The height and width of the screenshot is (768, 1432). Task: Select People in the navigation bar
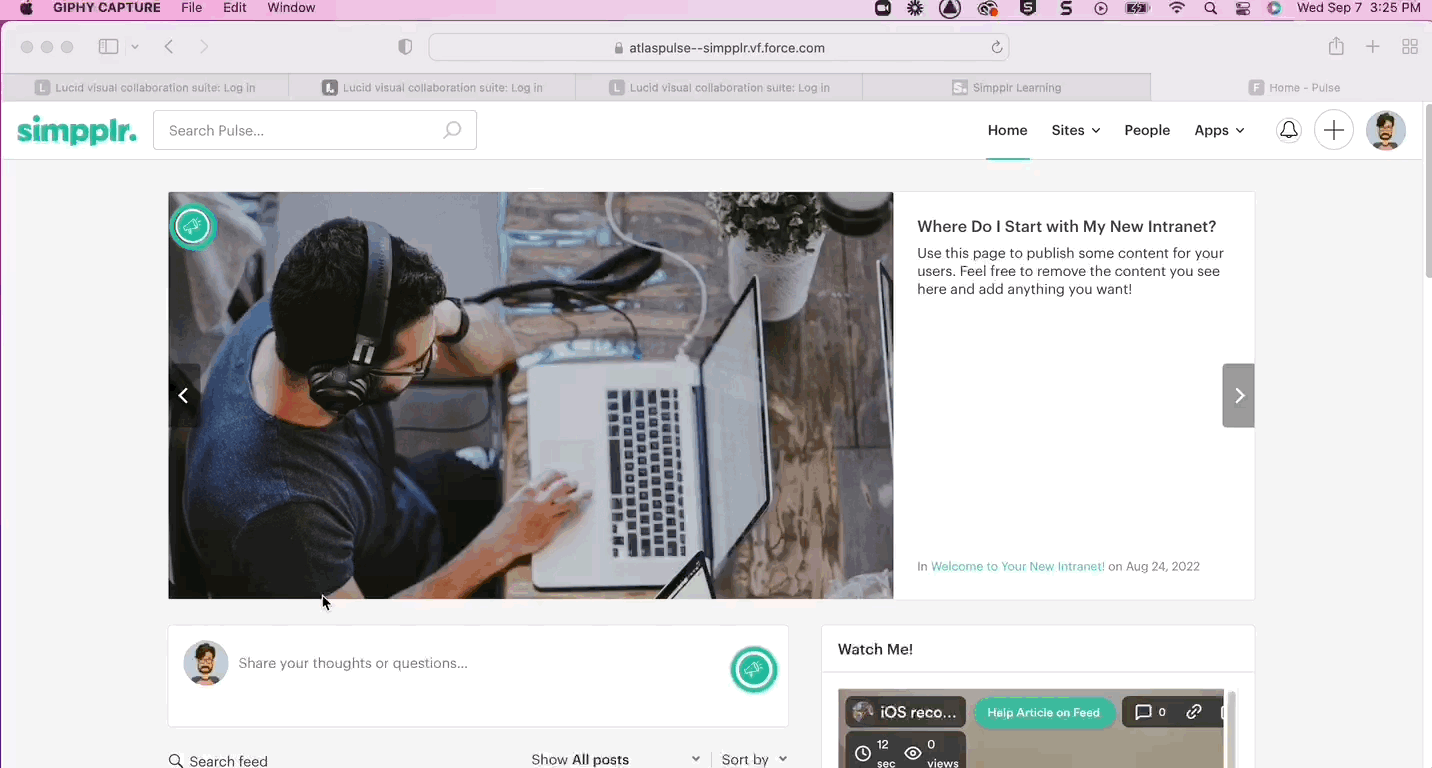1147,130
